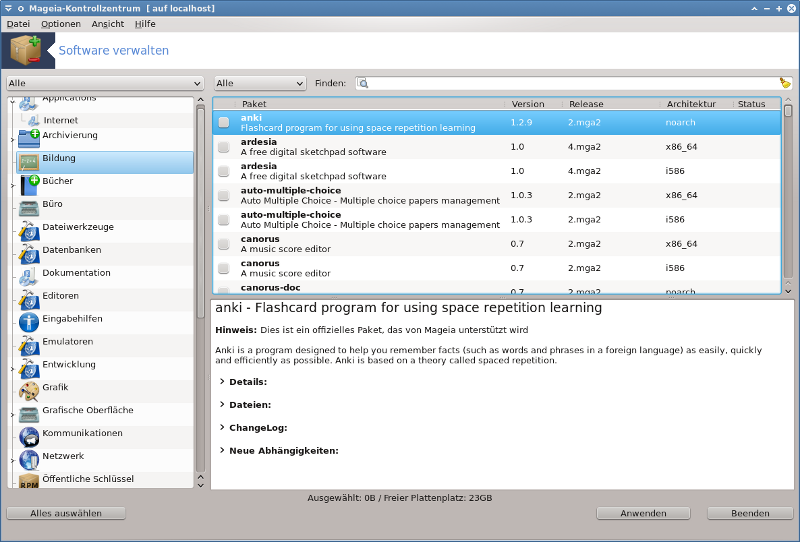The height and width of the screenshot is (542, 800).
Task: Open the Ansicht menu
Action: (x=108, y=24)
